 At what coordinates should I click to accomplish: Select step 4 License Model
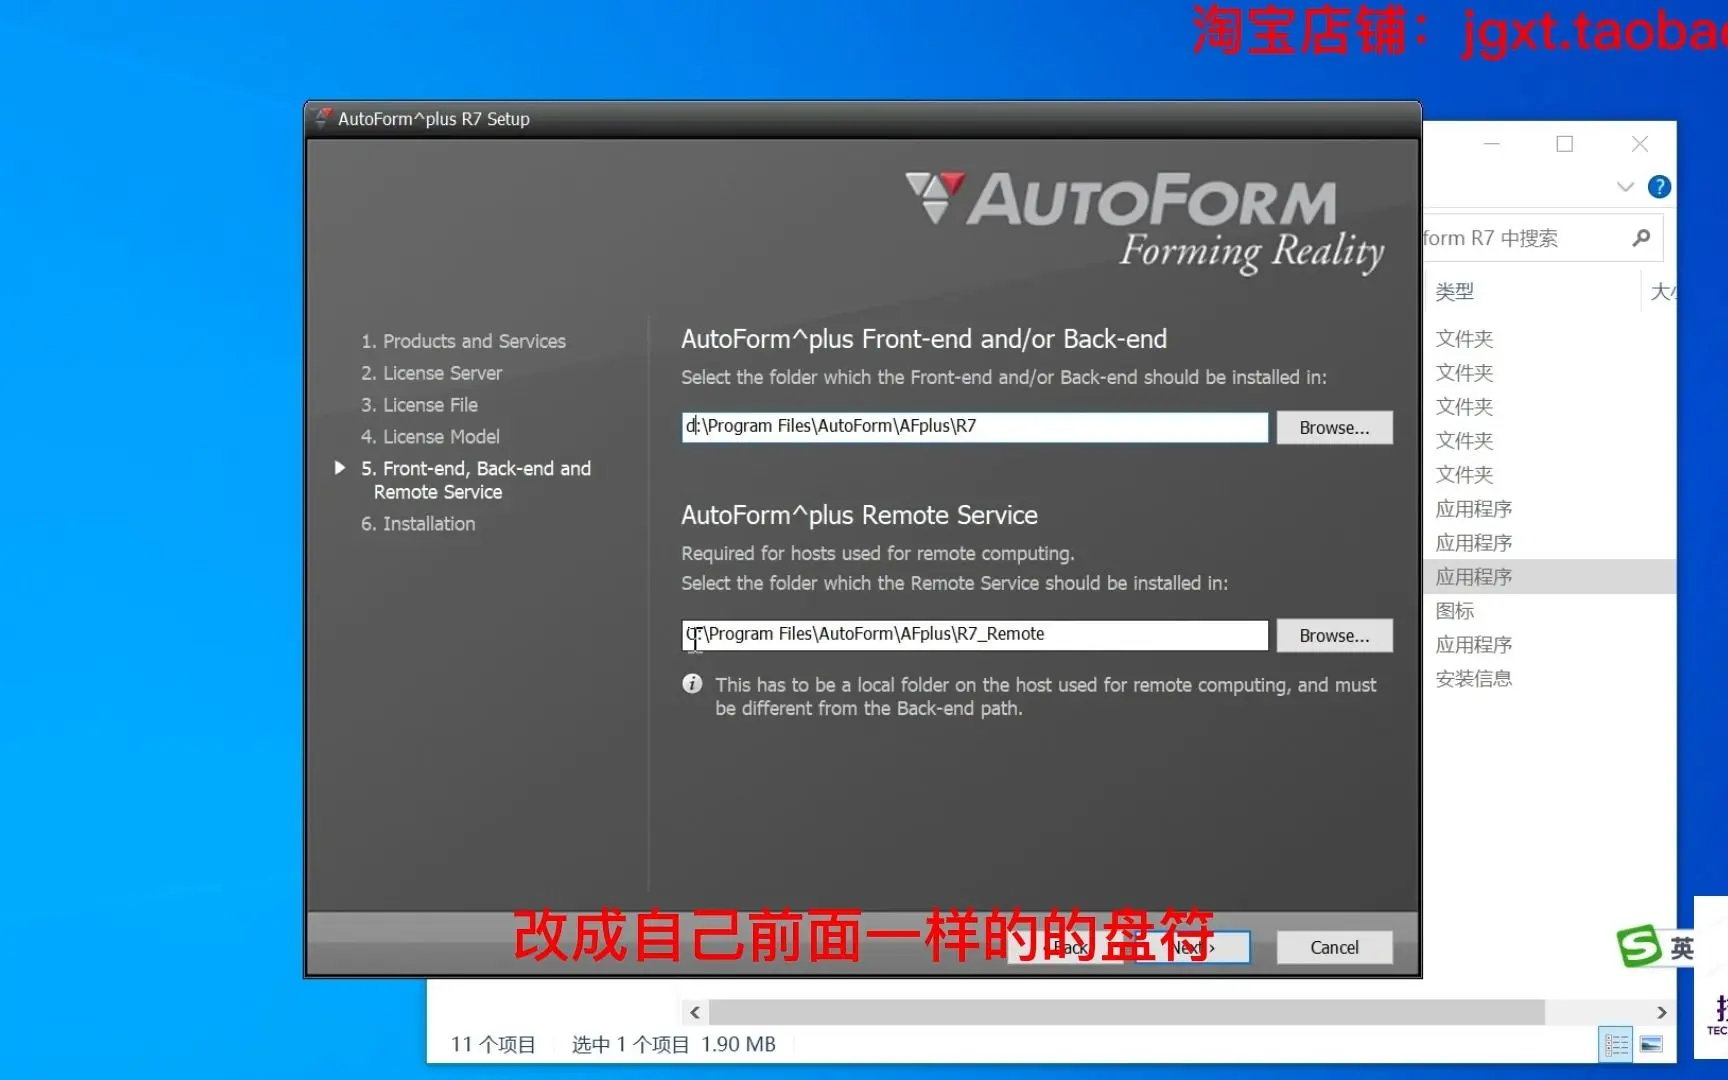(430, 437)
